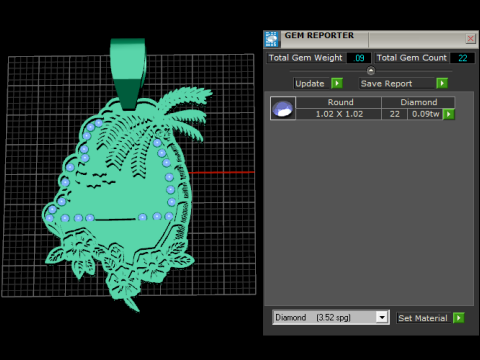Click the Round shape cell
Image resolution: width=480 pixels, height=360 pixels.
coord(339,102)
